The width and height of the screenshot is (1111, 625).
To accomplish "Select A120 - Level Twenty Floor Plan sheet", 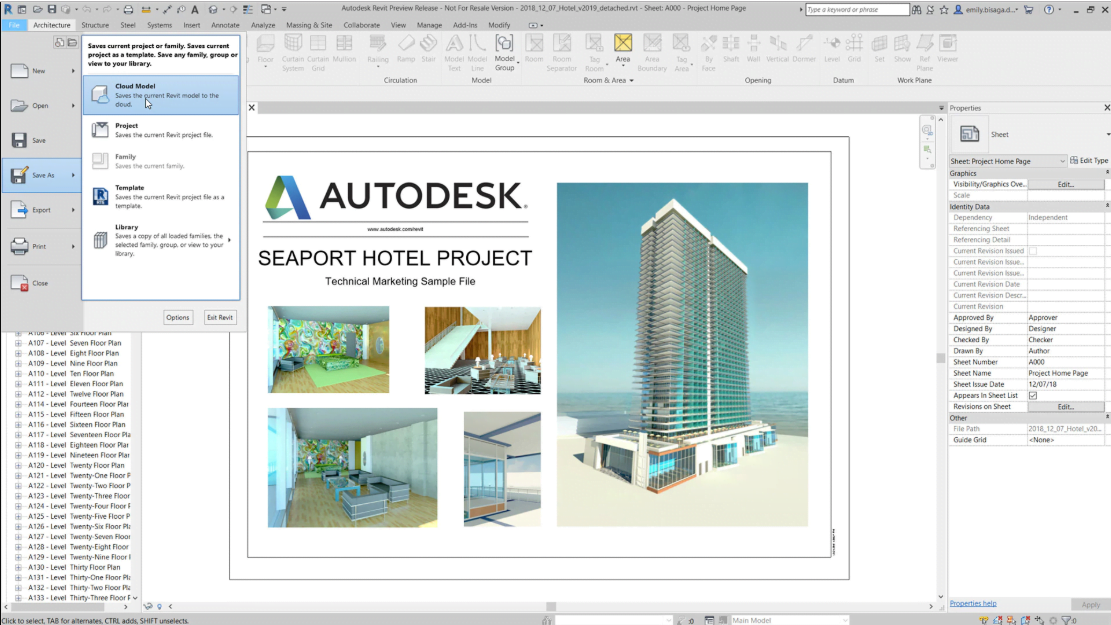I will pyautogui.click(x=76, y=466).
